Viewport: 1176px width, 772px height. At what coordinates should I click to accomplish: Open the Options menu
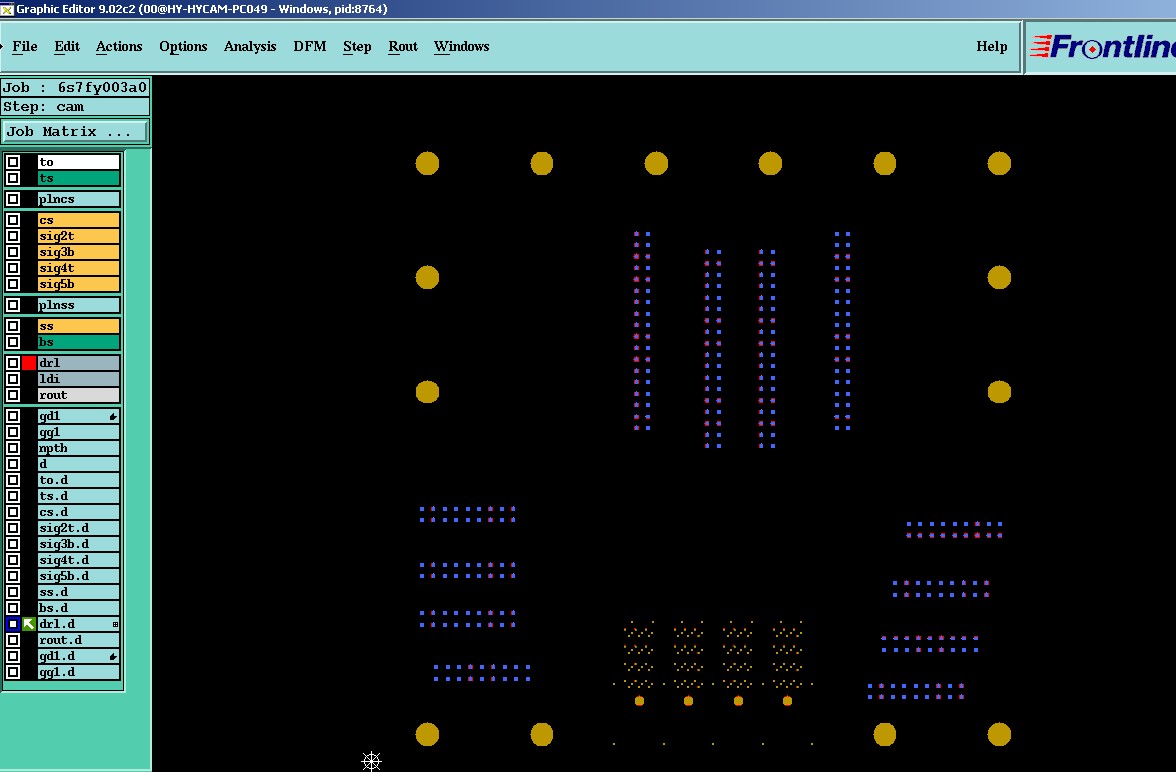click(183, 47)
